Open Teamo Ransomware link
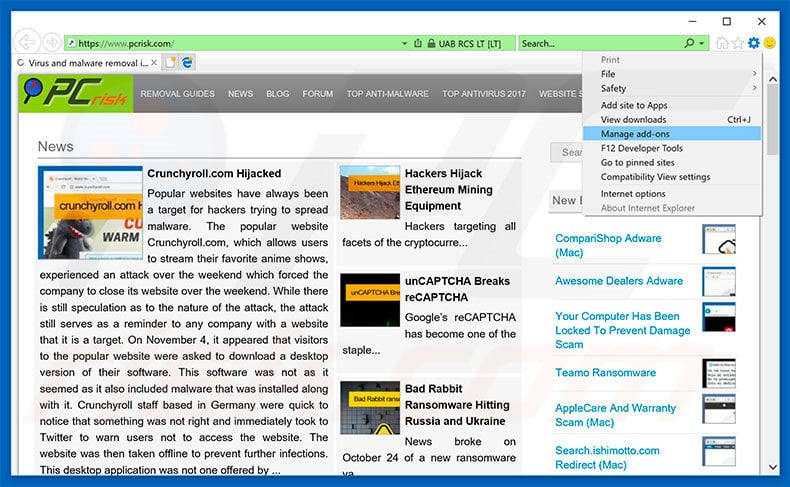 point(606,373)
